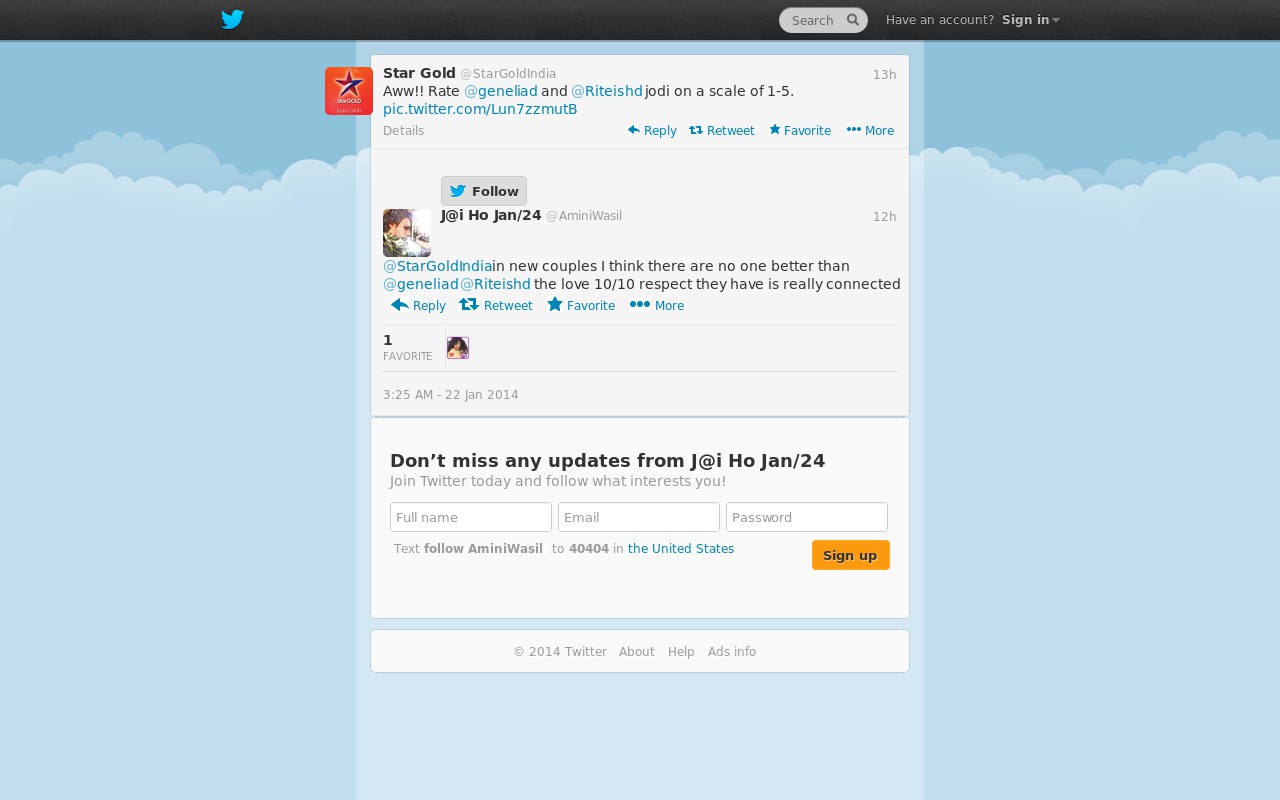Retweet the AminiWasil tweet
The width and height of the screenshot is (1280, 800).
click(x=496, y=305)
